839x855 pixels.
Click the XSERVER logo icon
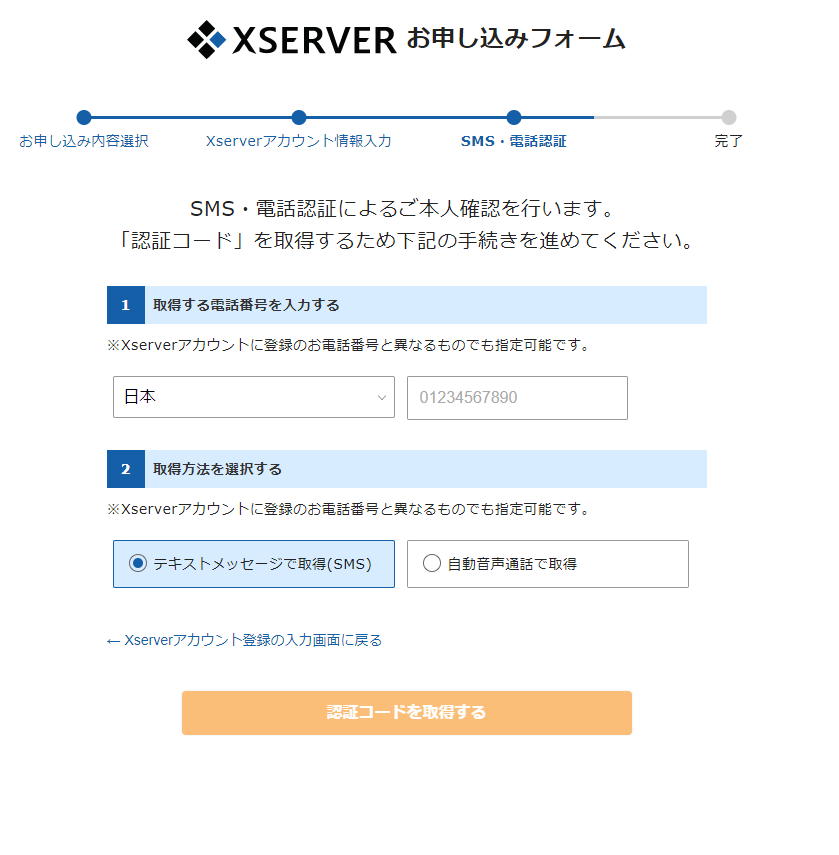(206, 39)
